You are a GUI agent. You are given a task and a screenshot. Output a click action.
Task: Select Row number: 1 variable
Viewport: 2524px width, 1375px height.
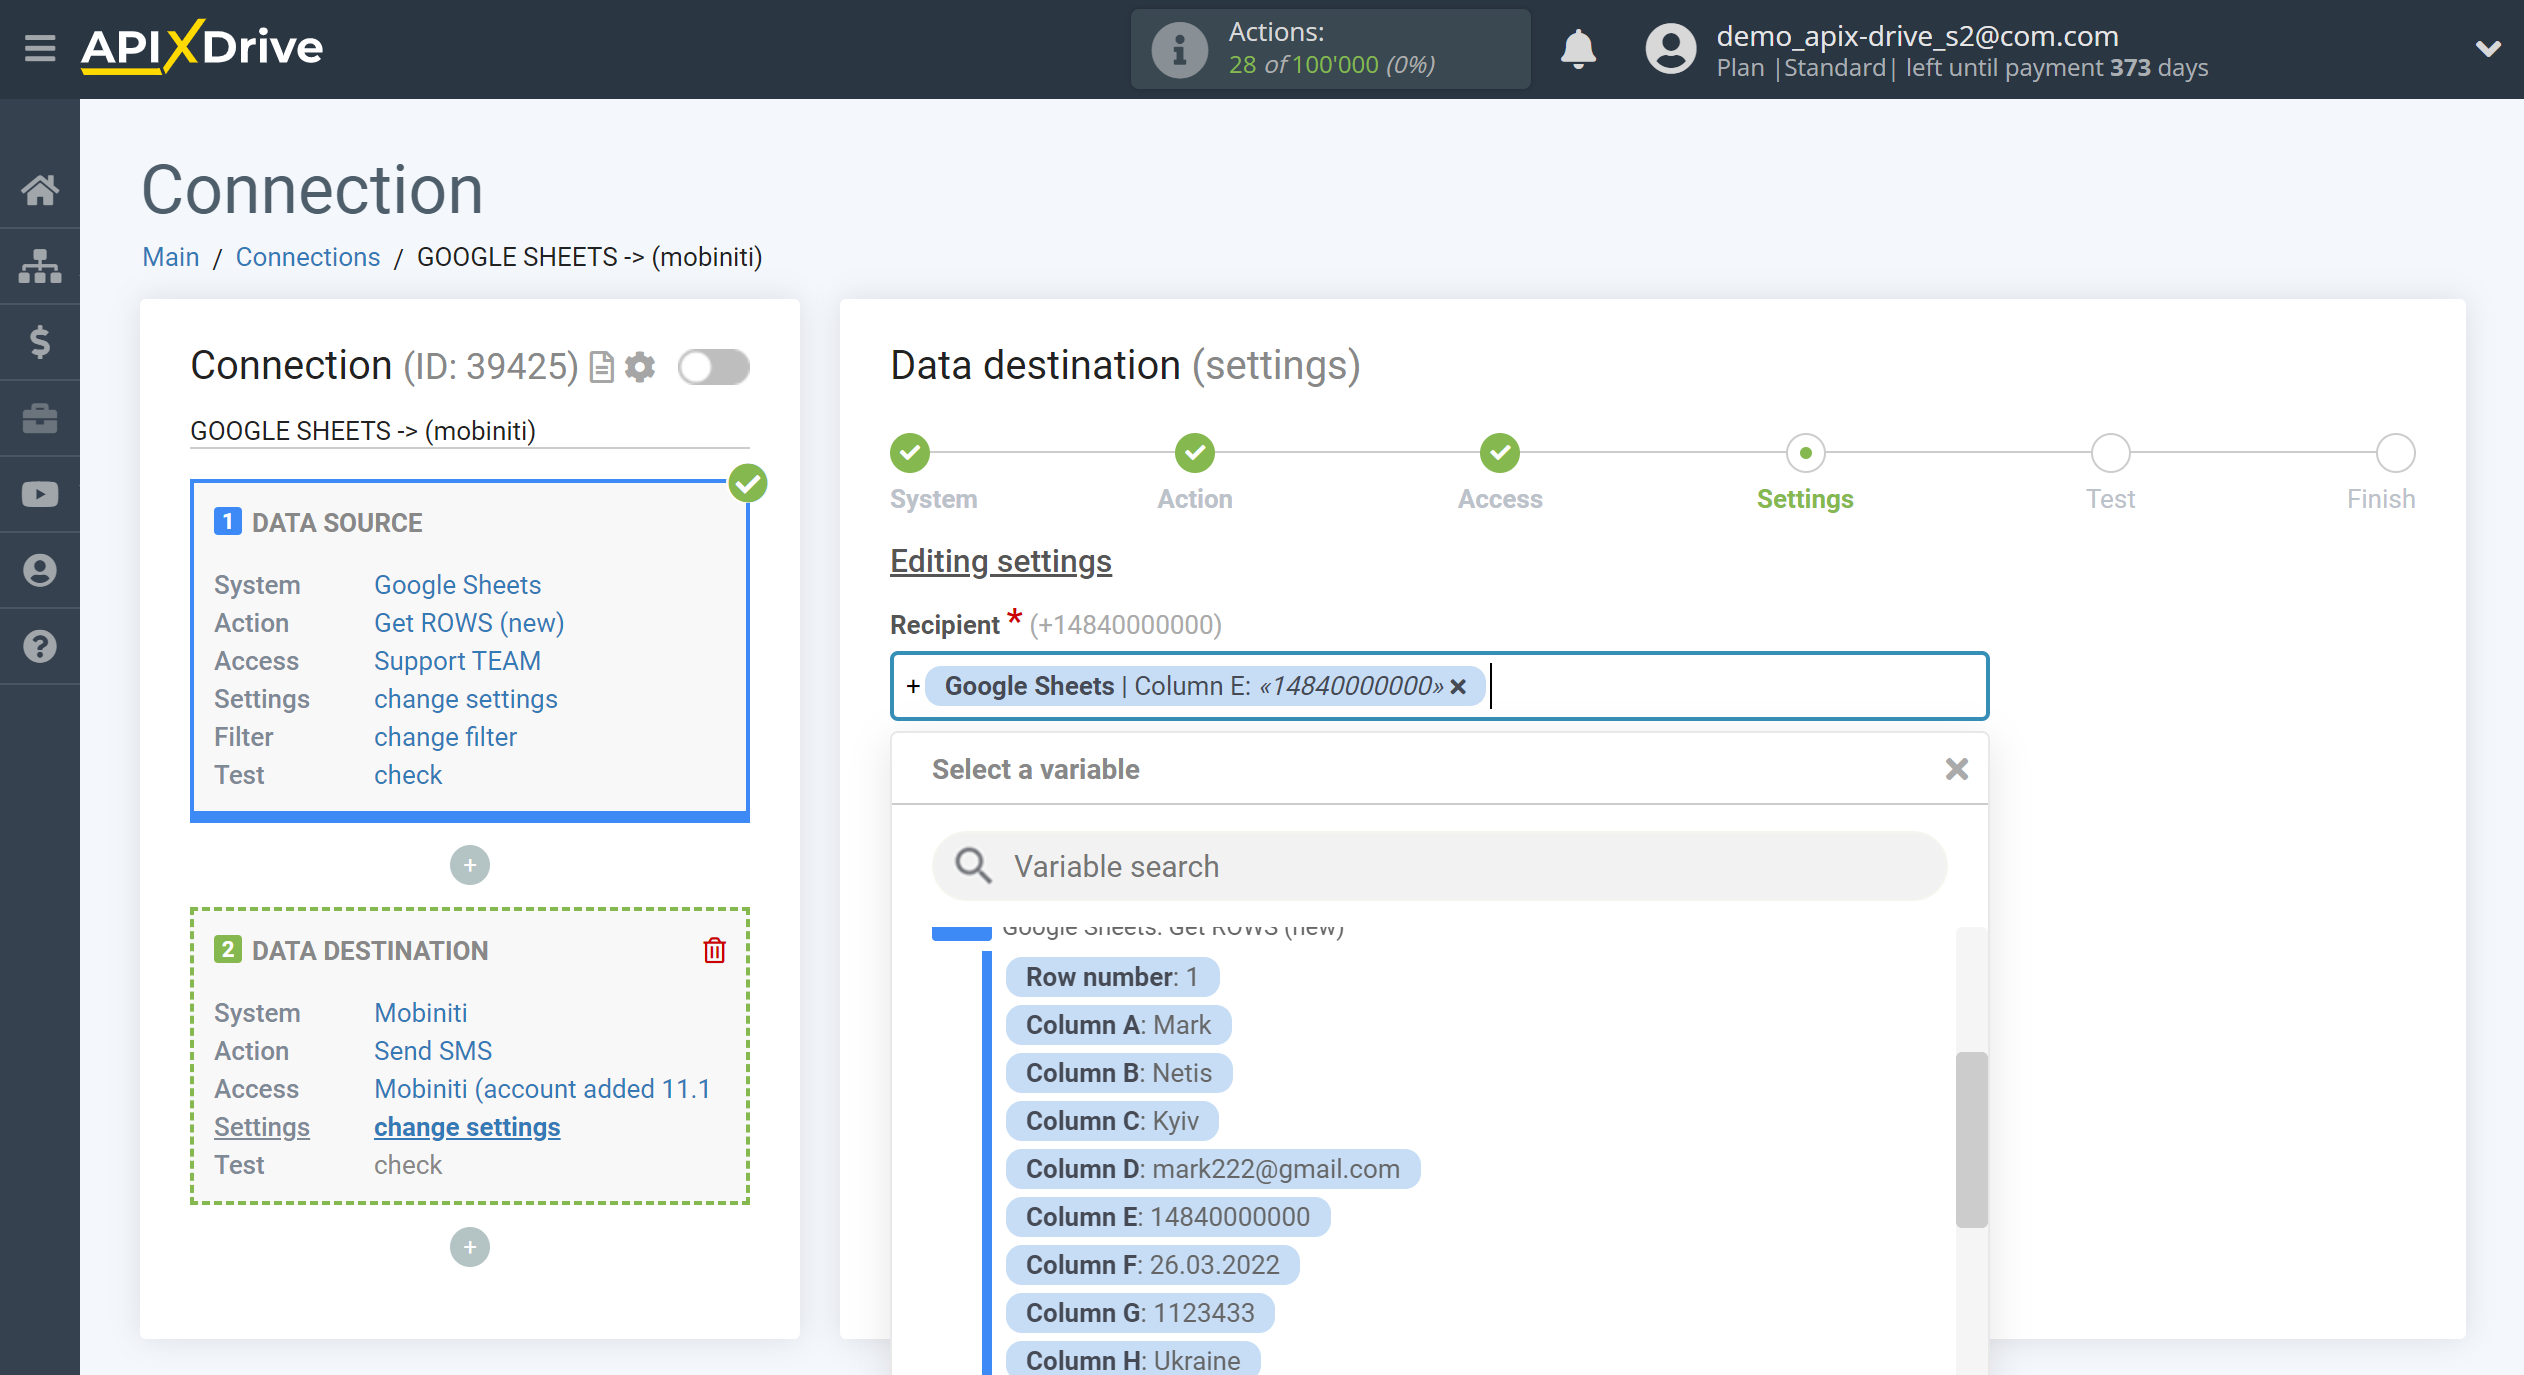[1112, 977]
